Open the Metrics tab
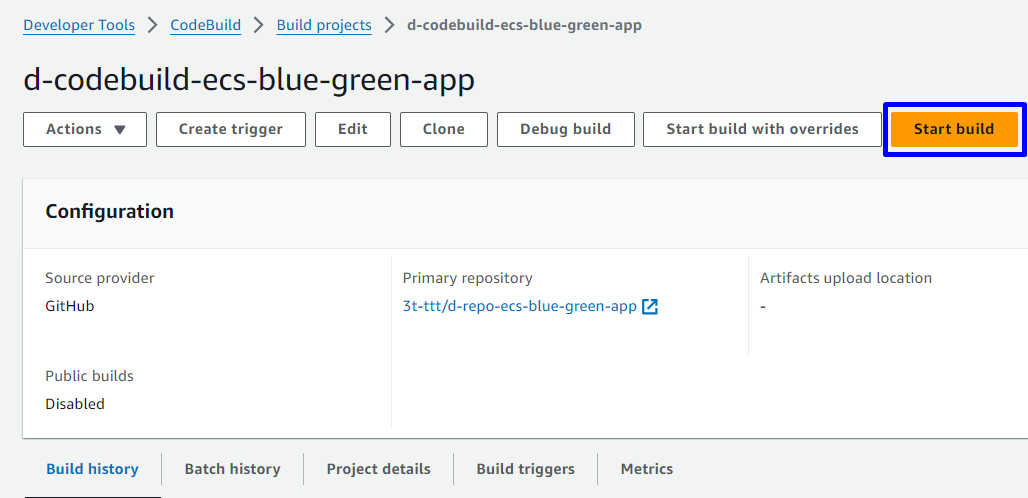The image size is (1028, 498). (646, 468)
